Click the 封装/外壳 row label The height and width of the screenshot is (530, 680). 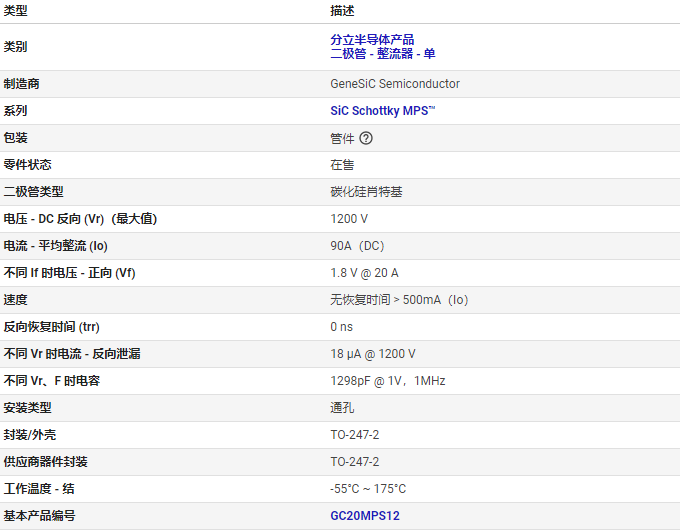tap(31, 435)
